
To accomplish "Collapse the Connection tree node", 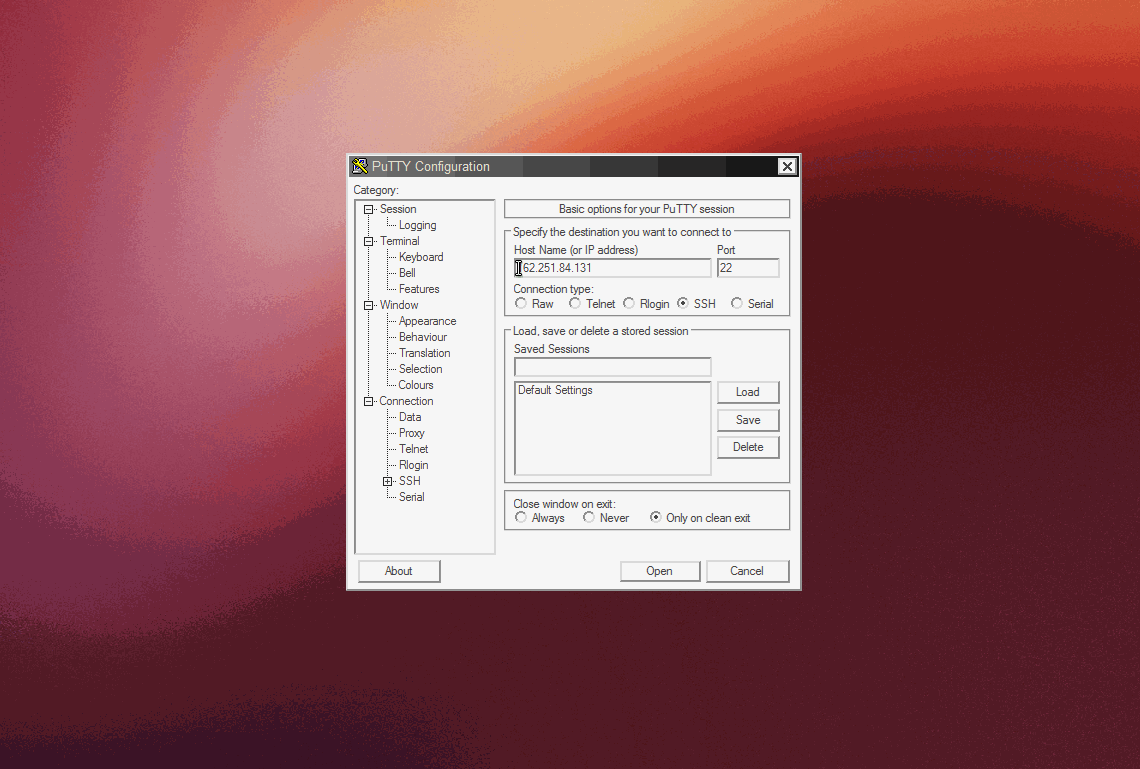I will pyautogui.click(x=369, y=401).
